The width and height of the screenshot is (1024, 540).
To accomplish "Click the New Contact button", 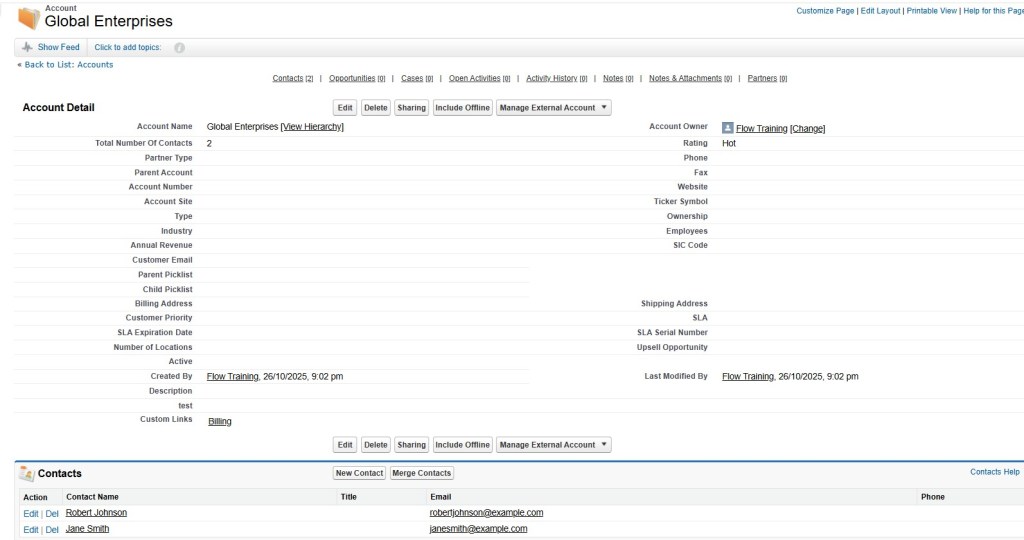I will tap(359, 473).
